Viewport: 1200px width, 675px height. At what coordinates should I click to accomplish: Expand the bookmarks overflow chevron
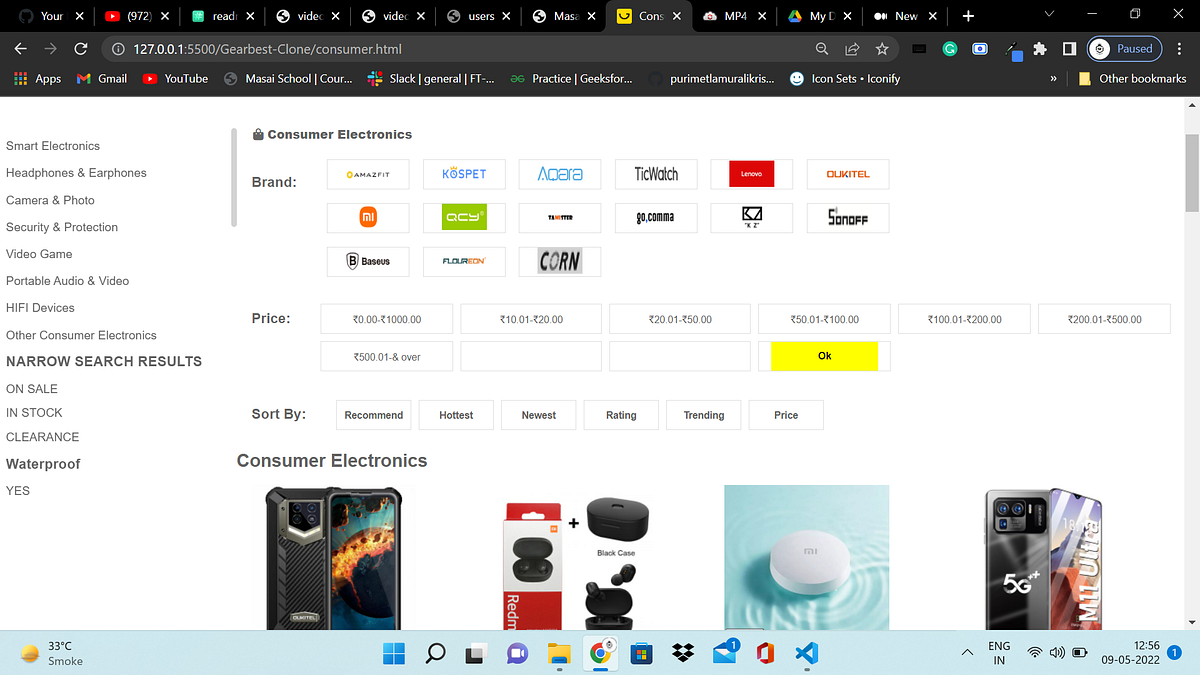coord(1053,79)
